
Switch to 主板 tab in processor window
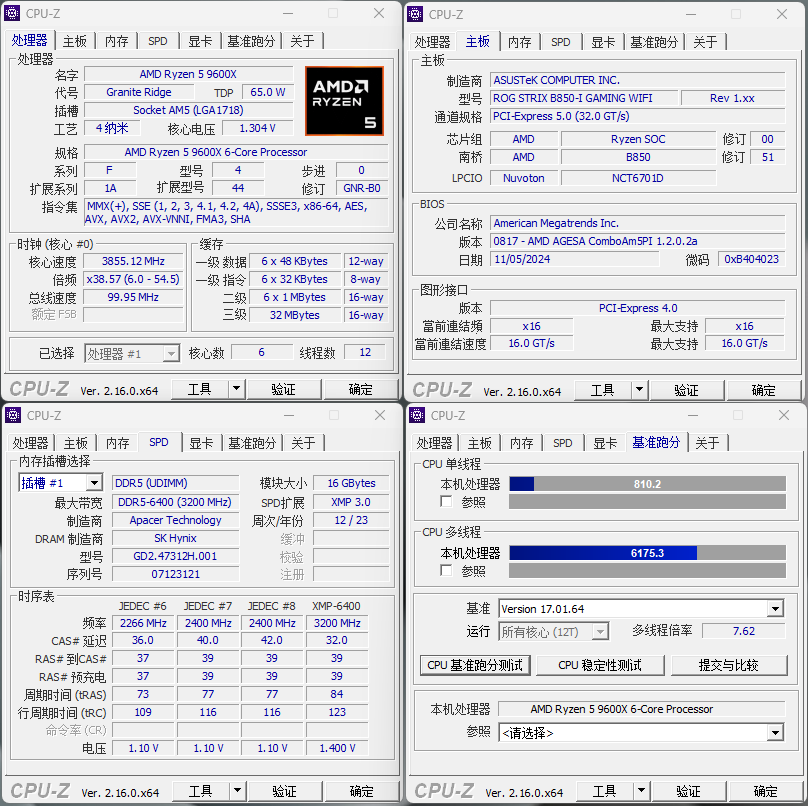(75, 41)
